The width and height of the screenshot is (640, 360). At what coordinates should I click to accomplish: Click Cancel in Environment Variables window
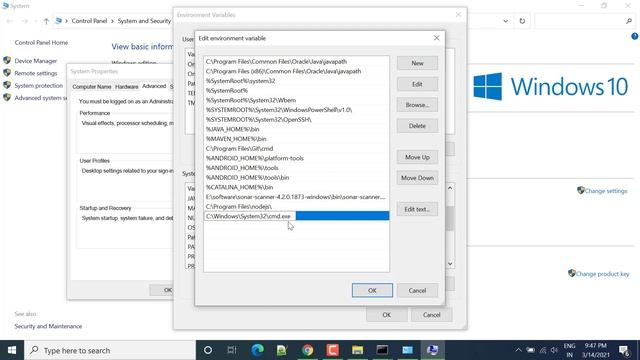(x=431, y=315)
